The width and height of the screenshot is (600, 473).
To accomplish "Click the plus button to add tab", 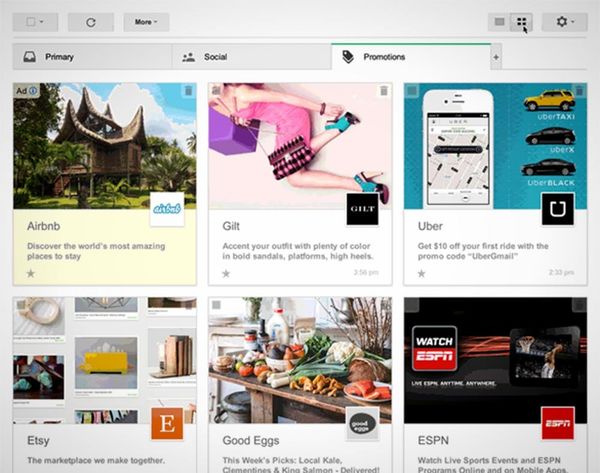I will point(495,57).
